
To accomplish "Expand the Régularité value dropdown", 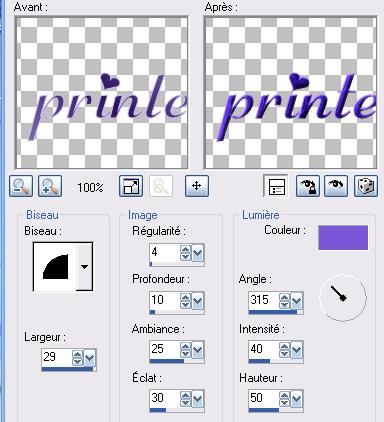I will [x=197, y=253].
